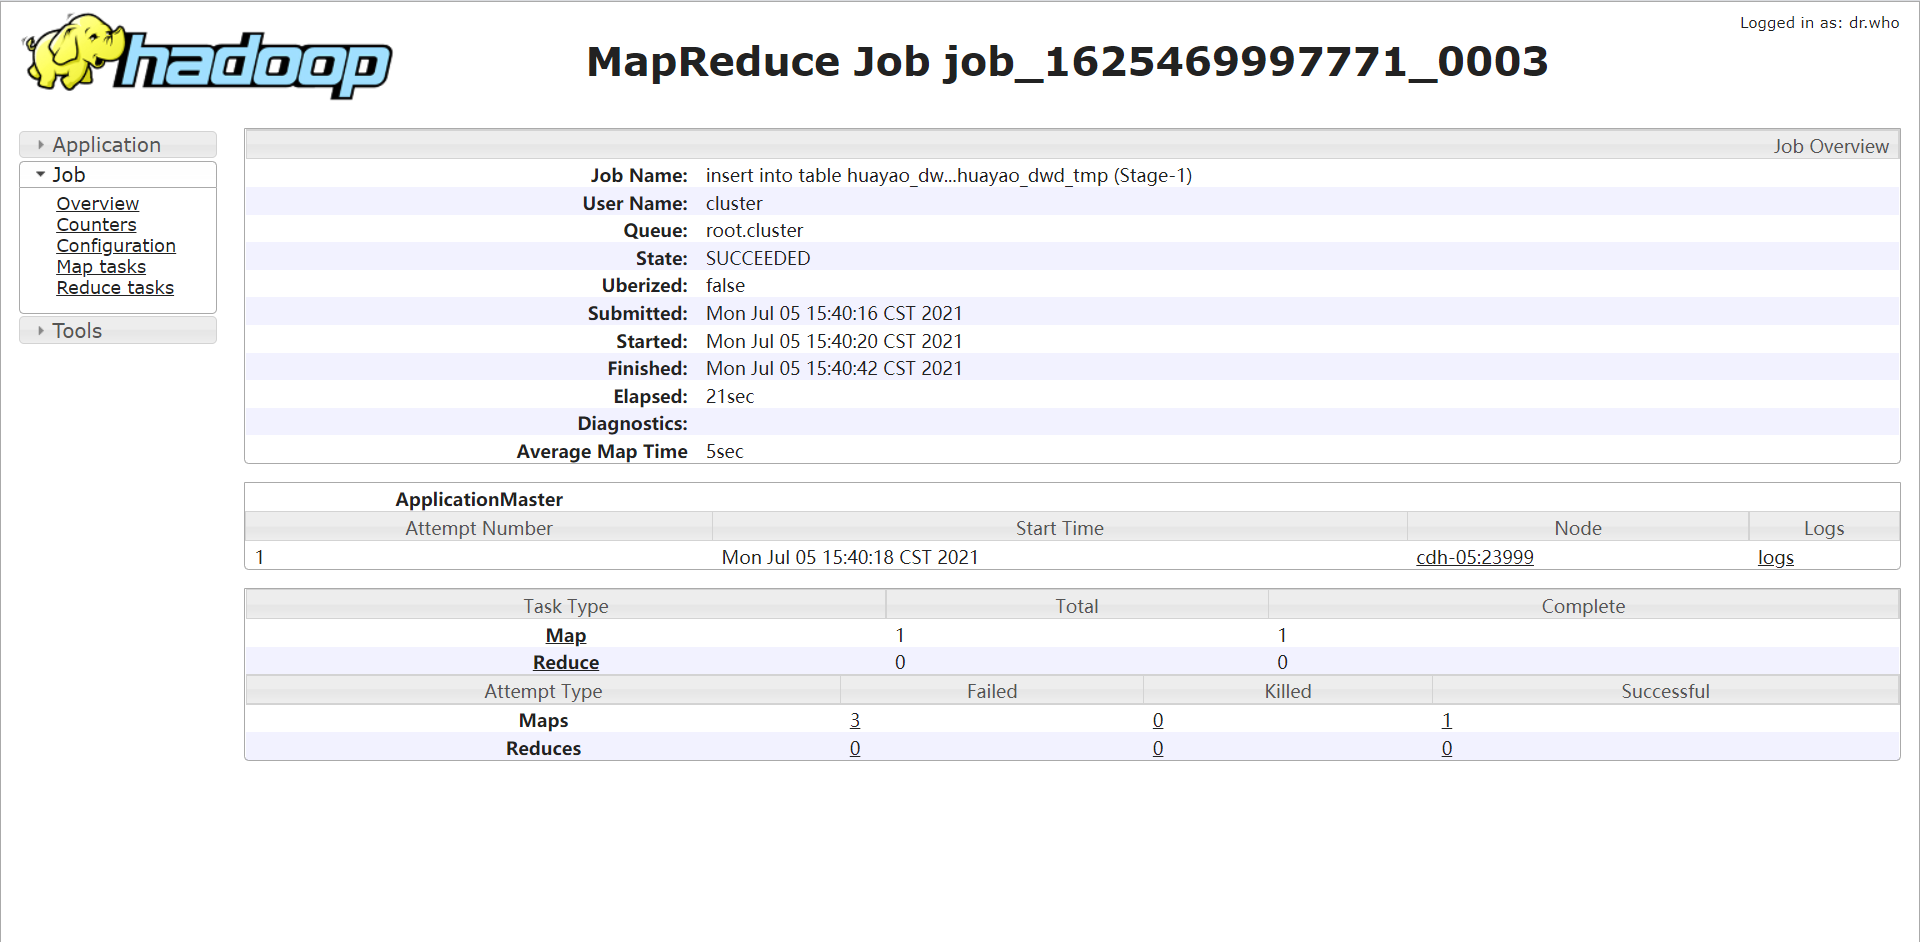
Task: Click the Job Overview header label
Action: click(x=1831, y=146)
